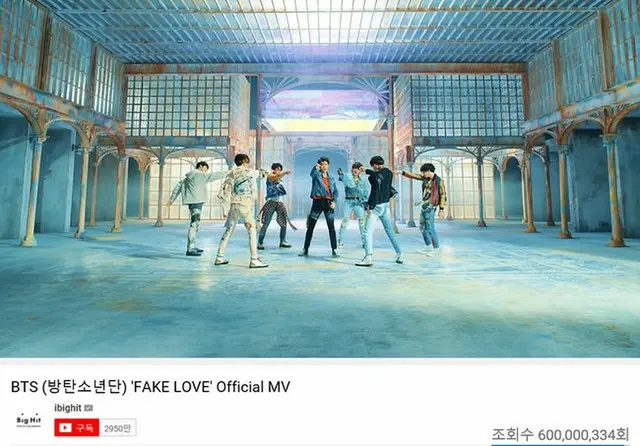This screenshot has height=446, width=640.
Task: Click the 2950만 subscriber count box
Action: [x=118, y=428]
